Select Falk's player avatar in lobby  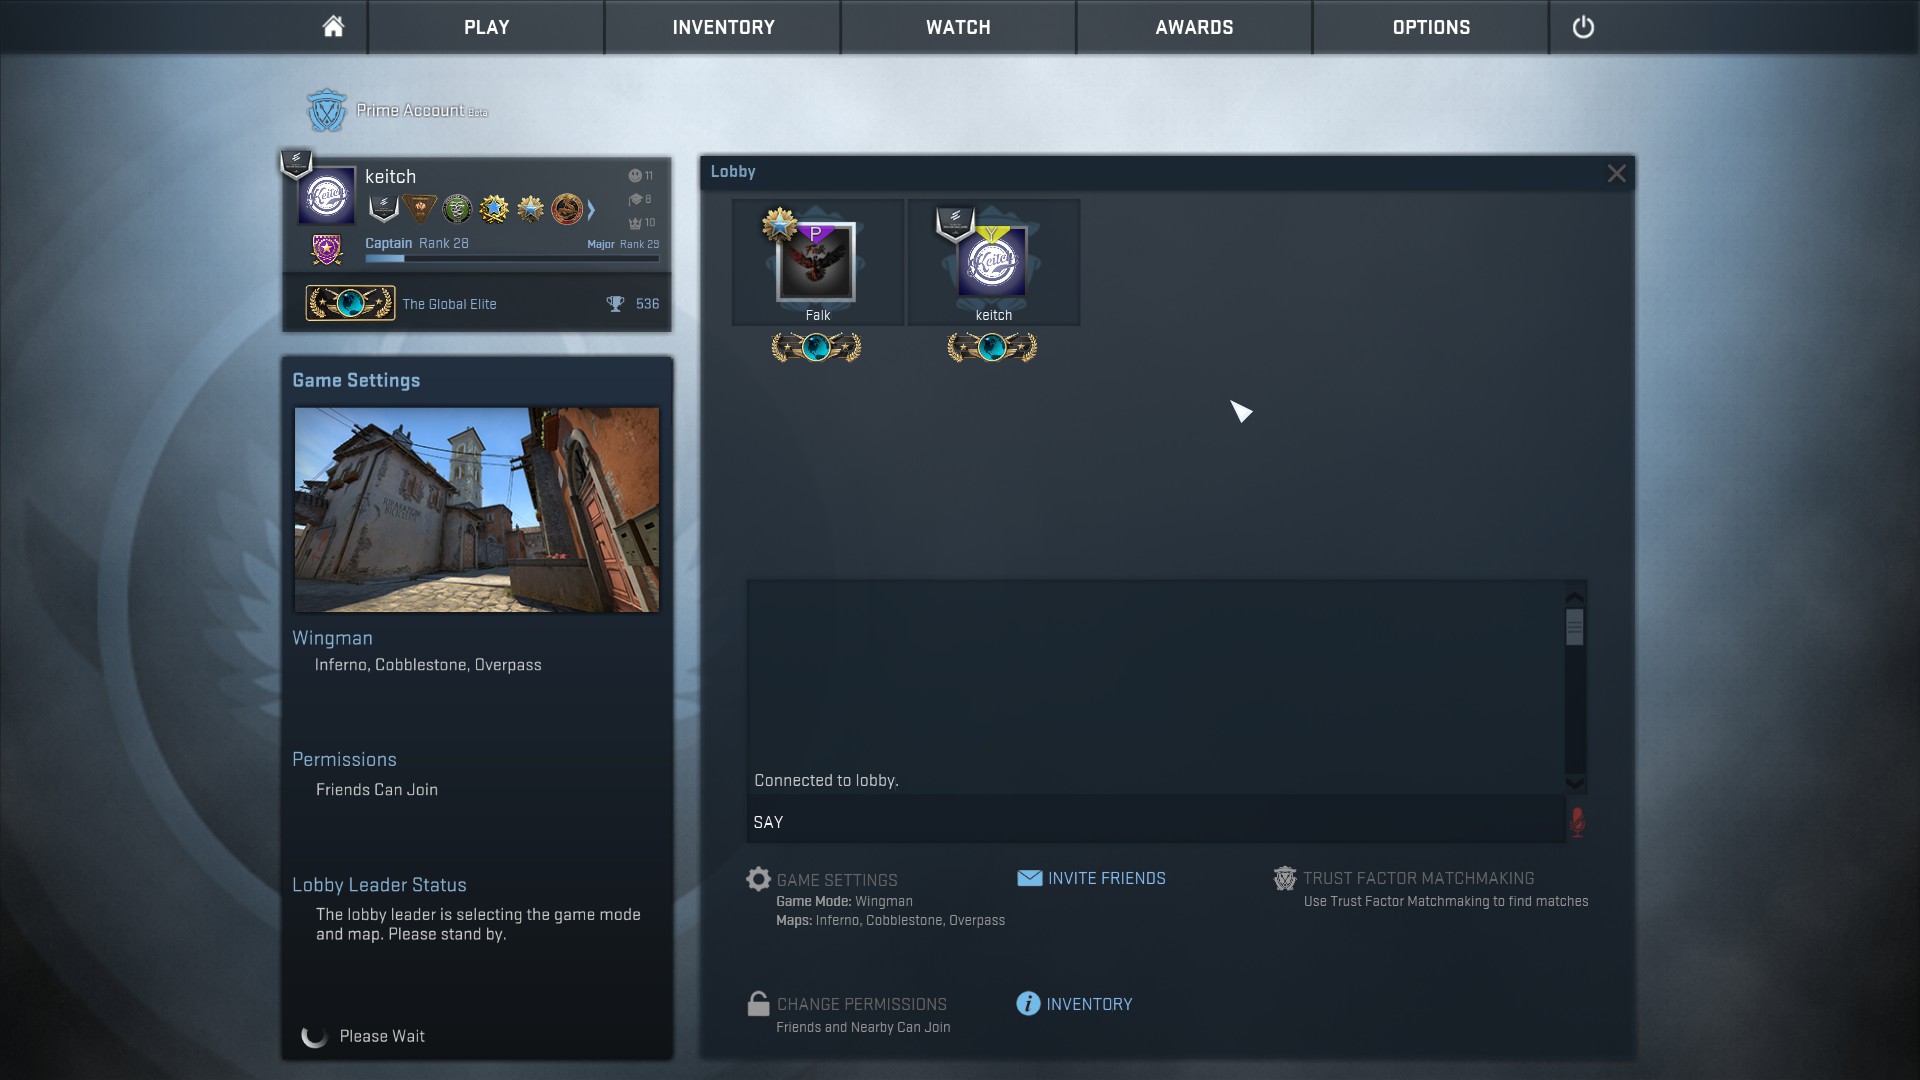coord(817,262)
